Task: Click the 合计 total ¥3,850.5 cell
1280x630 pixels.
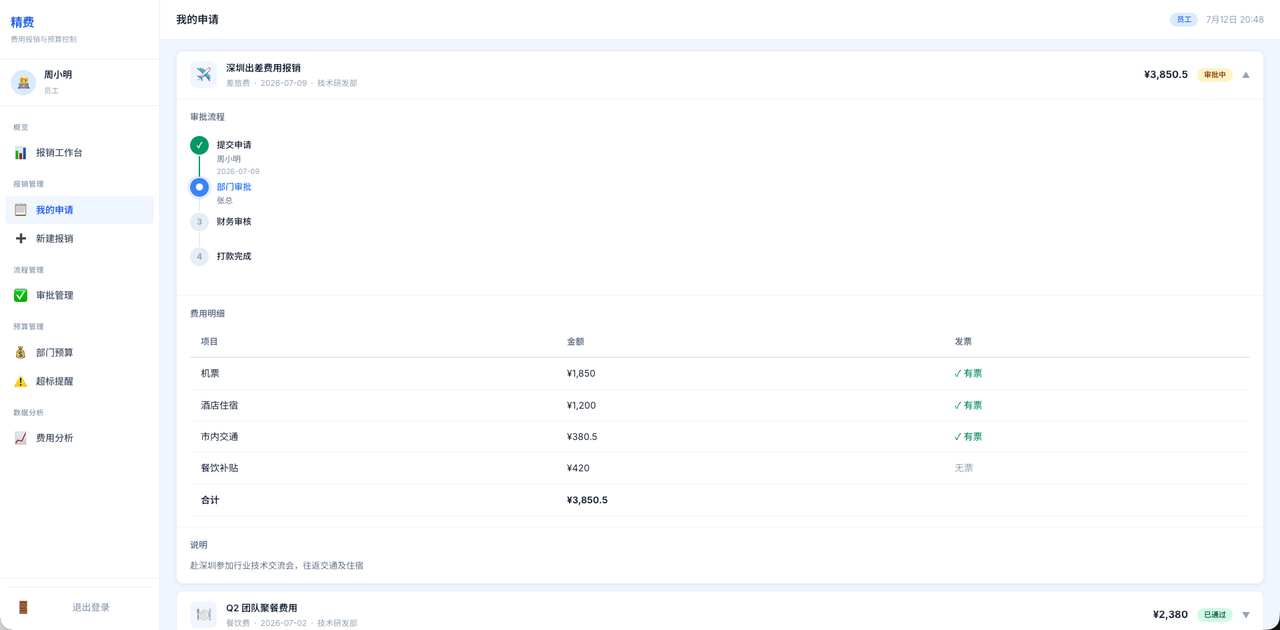Action: click(587, 500)
